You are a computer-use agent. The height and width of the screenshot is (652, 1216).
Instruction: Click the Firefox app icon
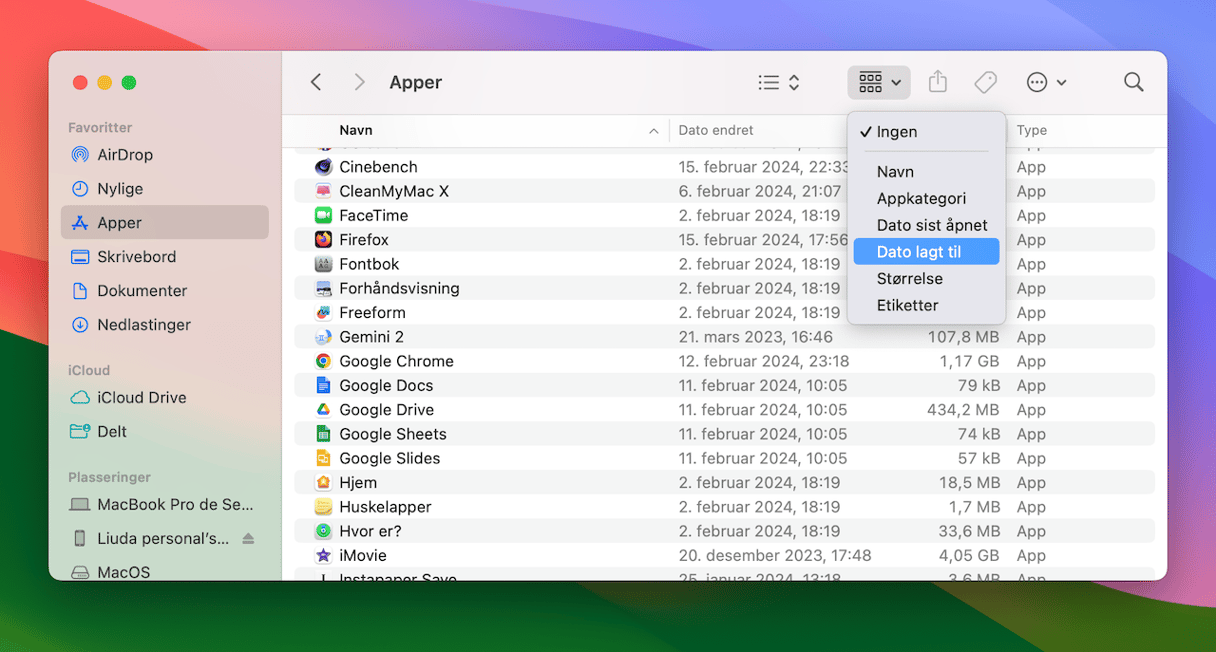[x=323, y=240]
